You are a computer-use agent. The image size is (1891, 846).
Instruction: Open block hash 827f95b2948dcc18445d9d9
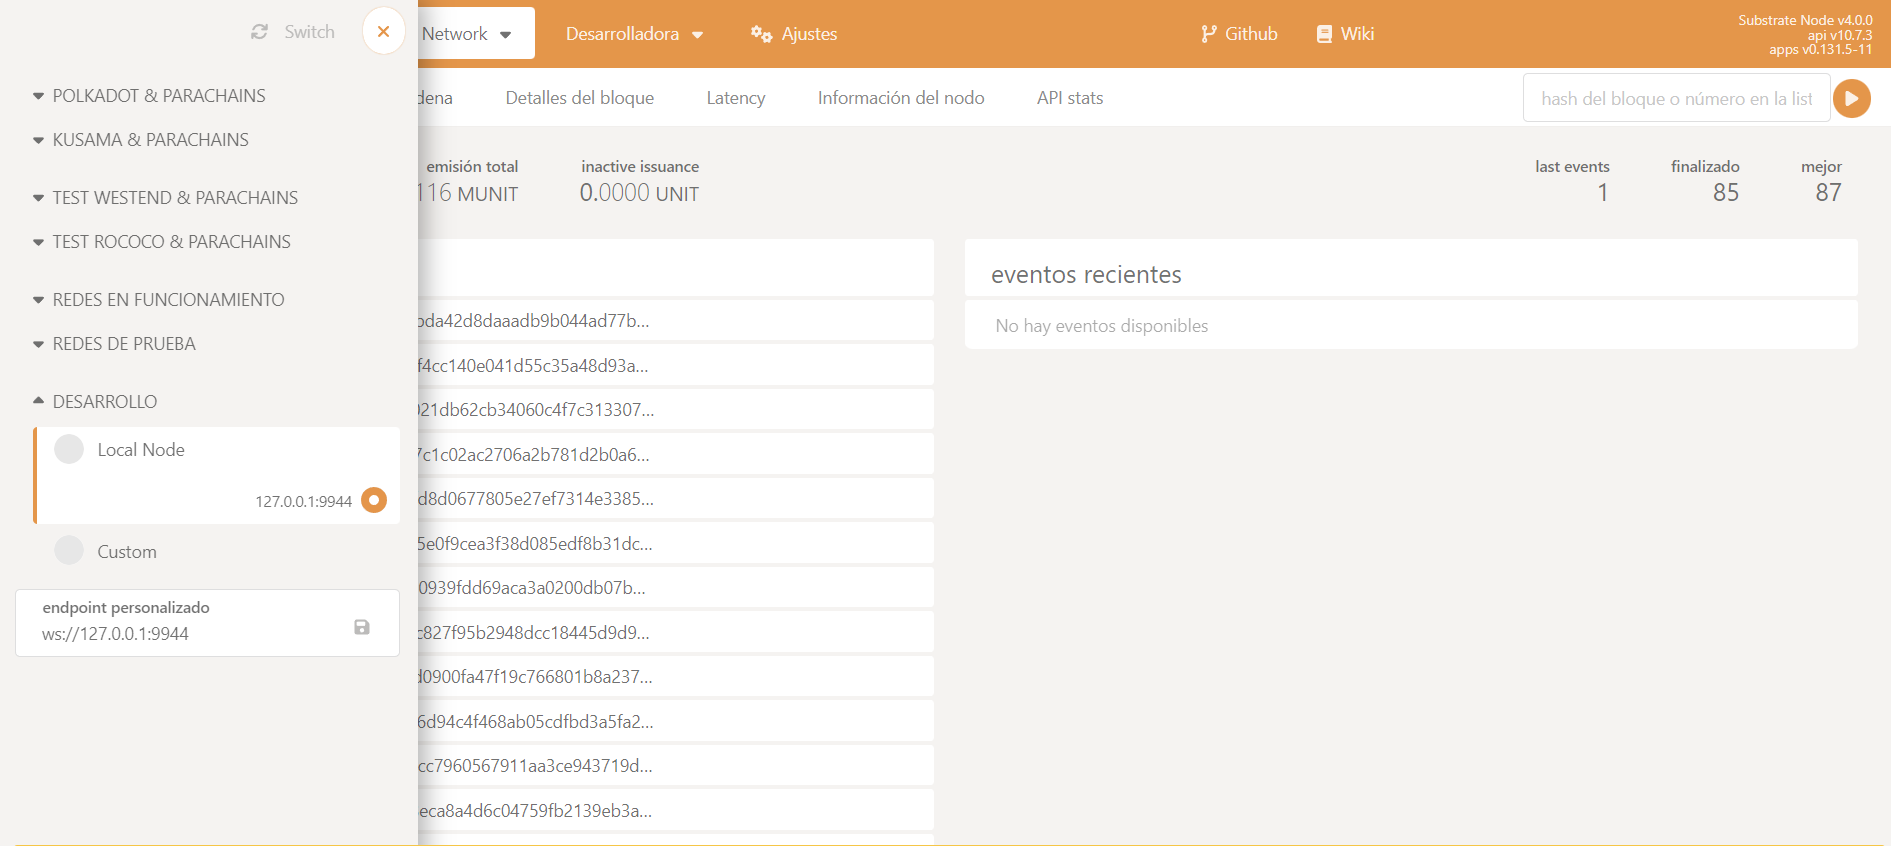pyautogui.click(x=534, y=633)
